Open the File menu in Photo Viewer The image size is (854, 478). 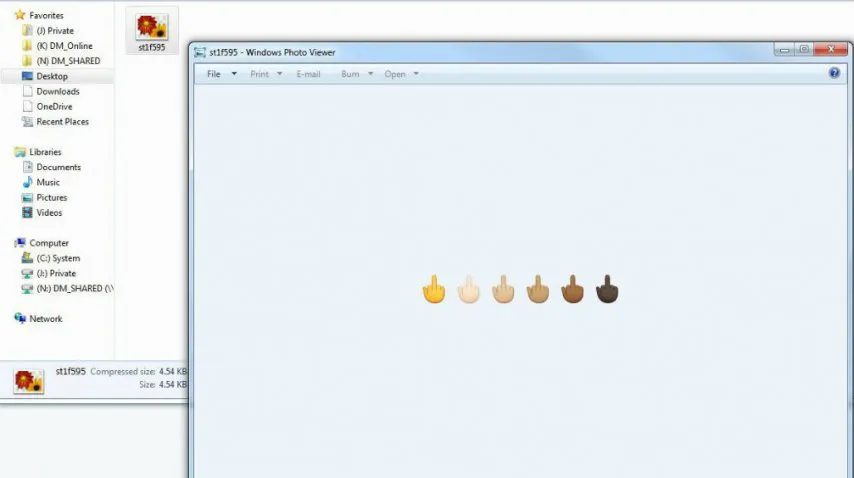pyautogui.click(x=213, y=74)
